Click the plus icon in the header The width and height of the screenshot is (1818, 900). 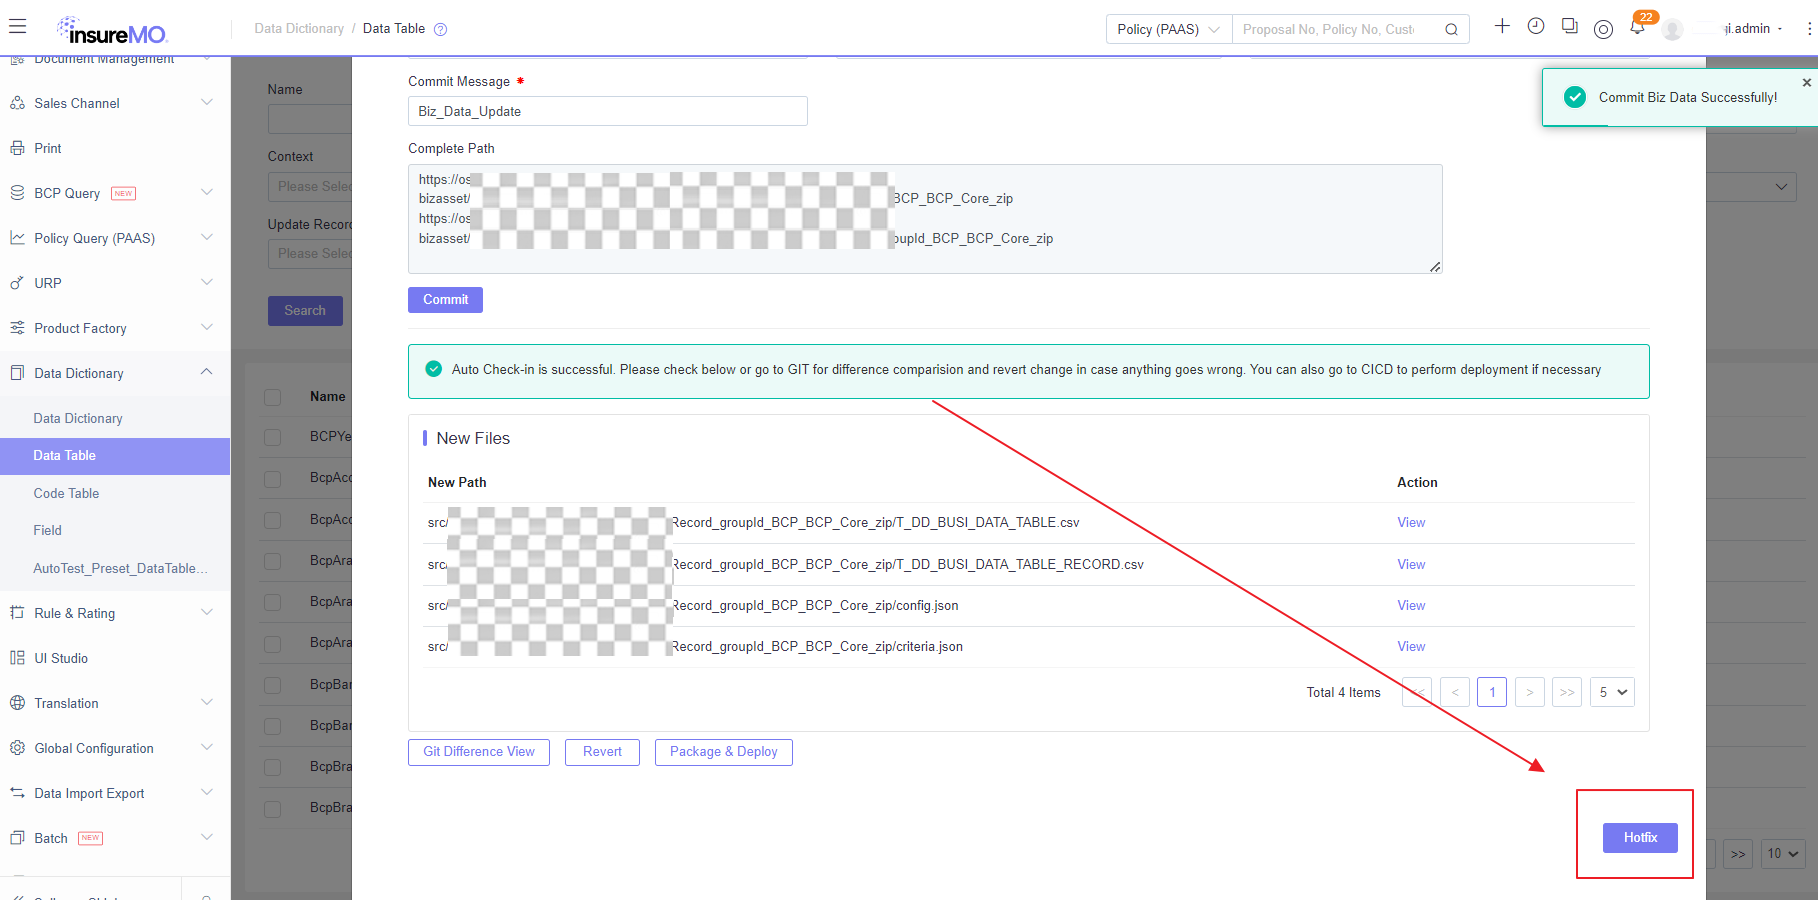tap(1502, 27)
